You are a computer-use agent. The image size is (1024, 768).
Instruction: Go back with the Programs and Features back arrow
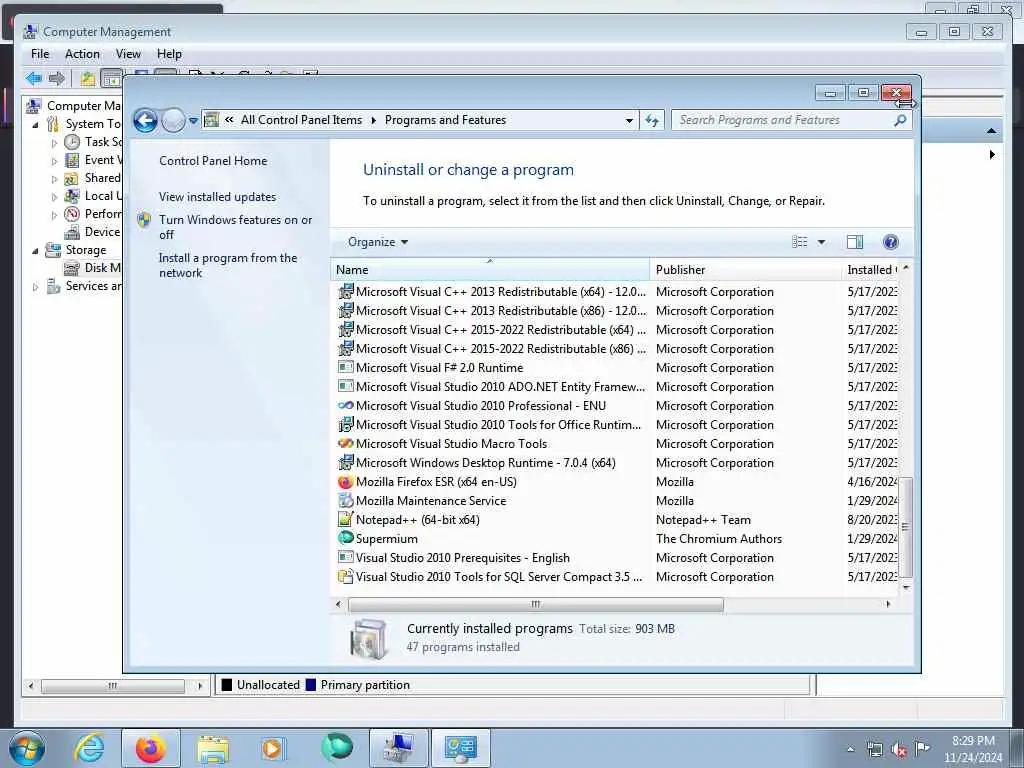click(x=145, y=120)
